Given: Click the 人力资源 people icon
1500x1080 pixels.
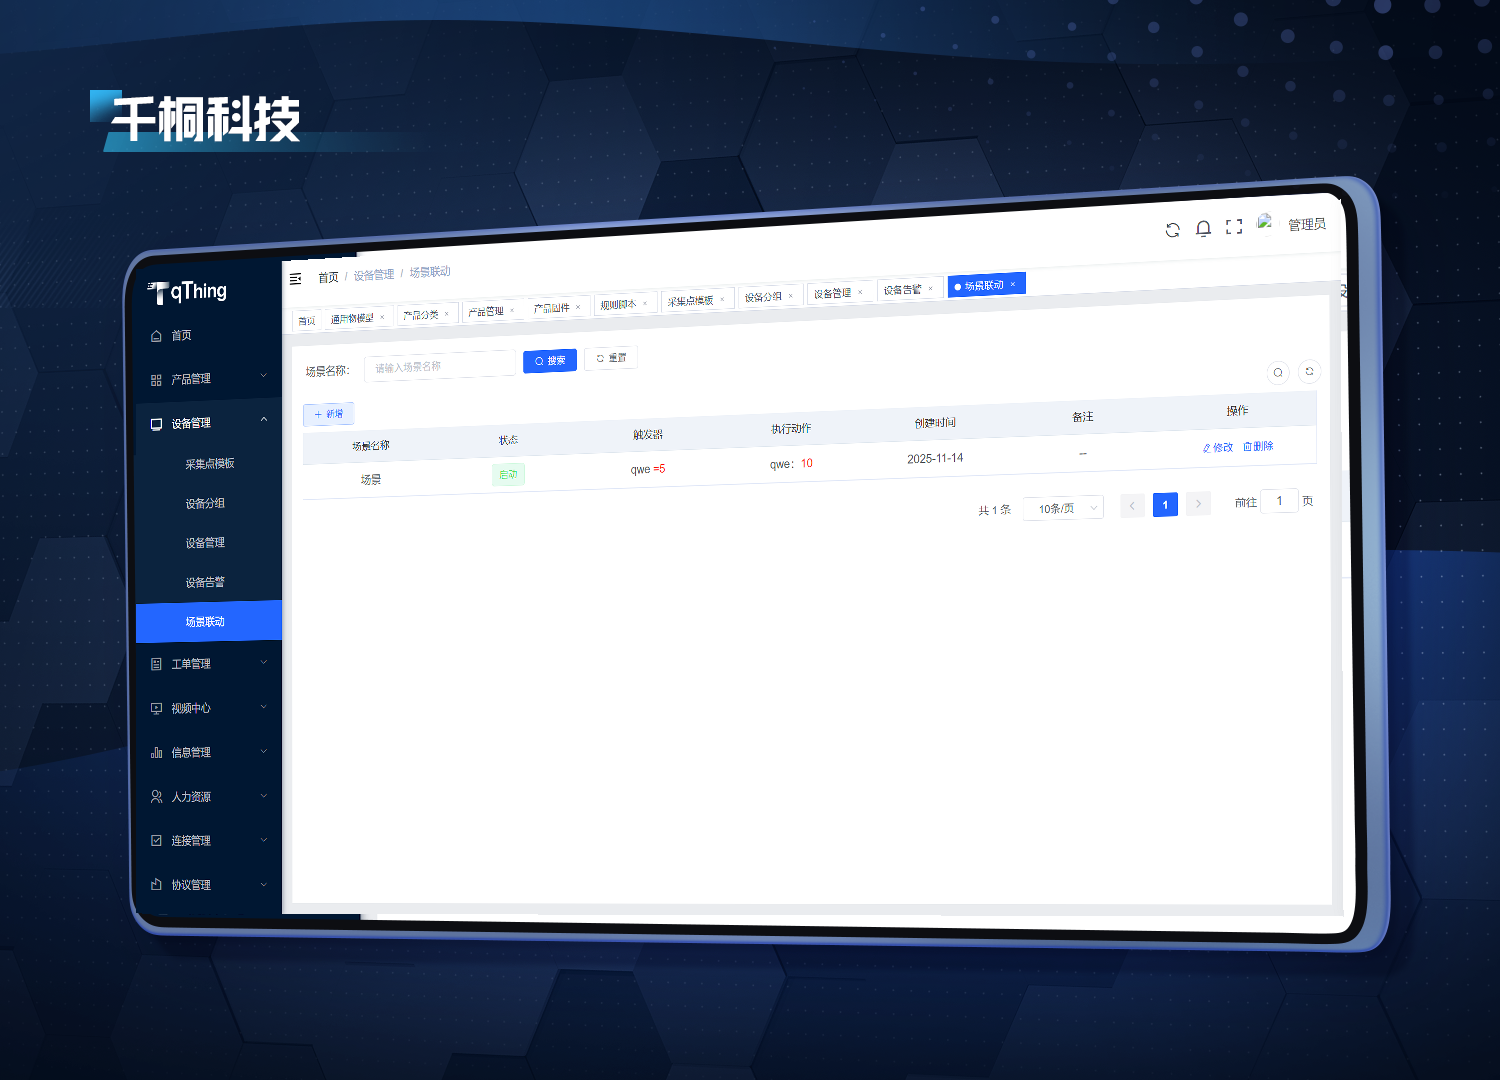Looking at the screenshot, I should pos(156,797).
